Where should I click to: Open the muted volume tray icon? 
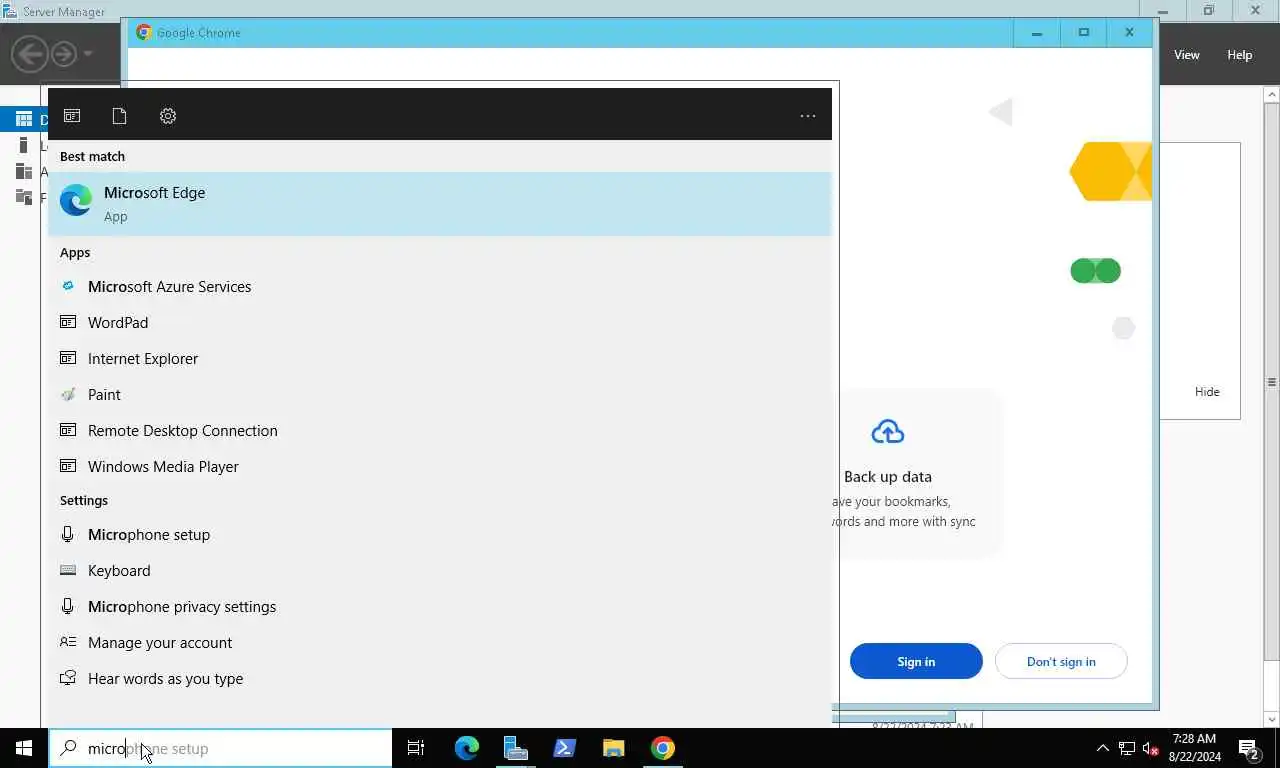click(1150, 748)
